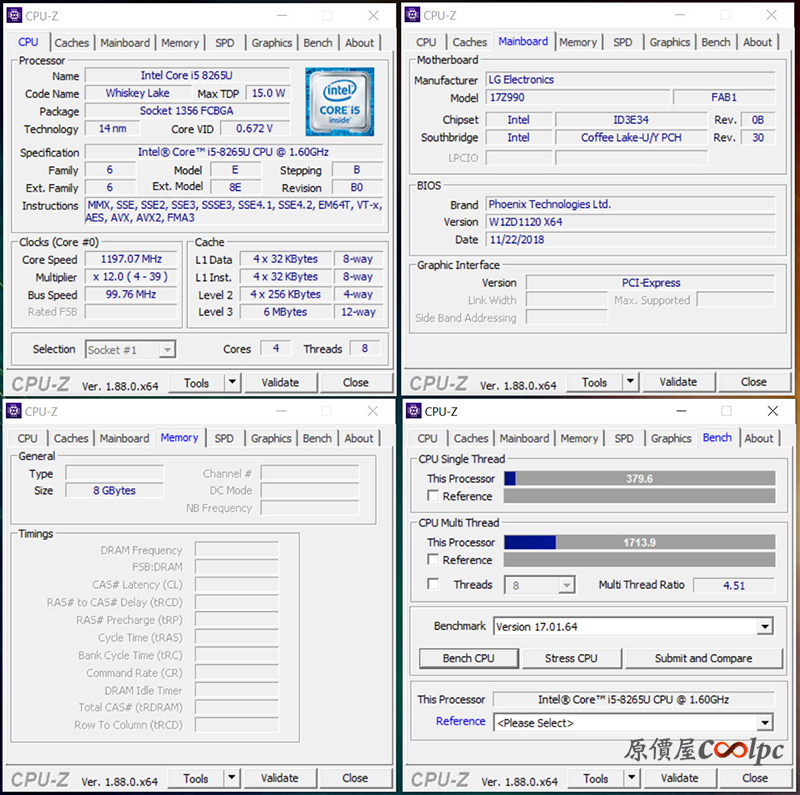Click CPU-Z app icon in Memory window title bar
Viewport: 800px width, 795px height.
click(14, 411)
